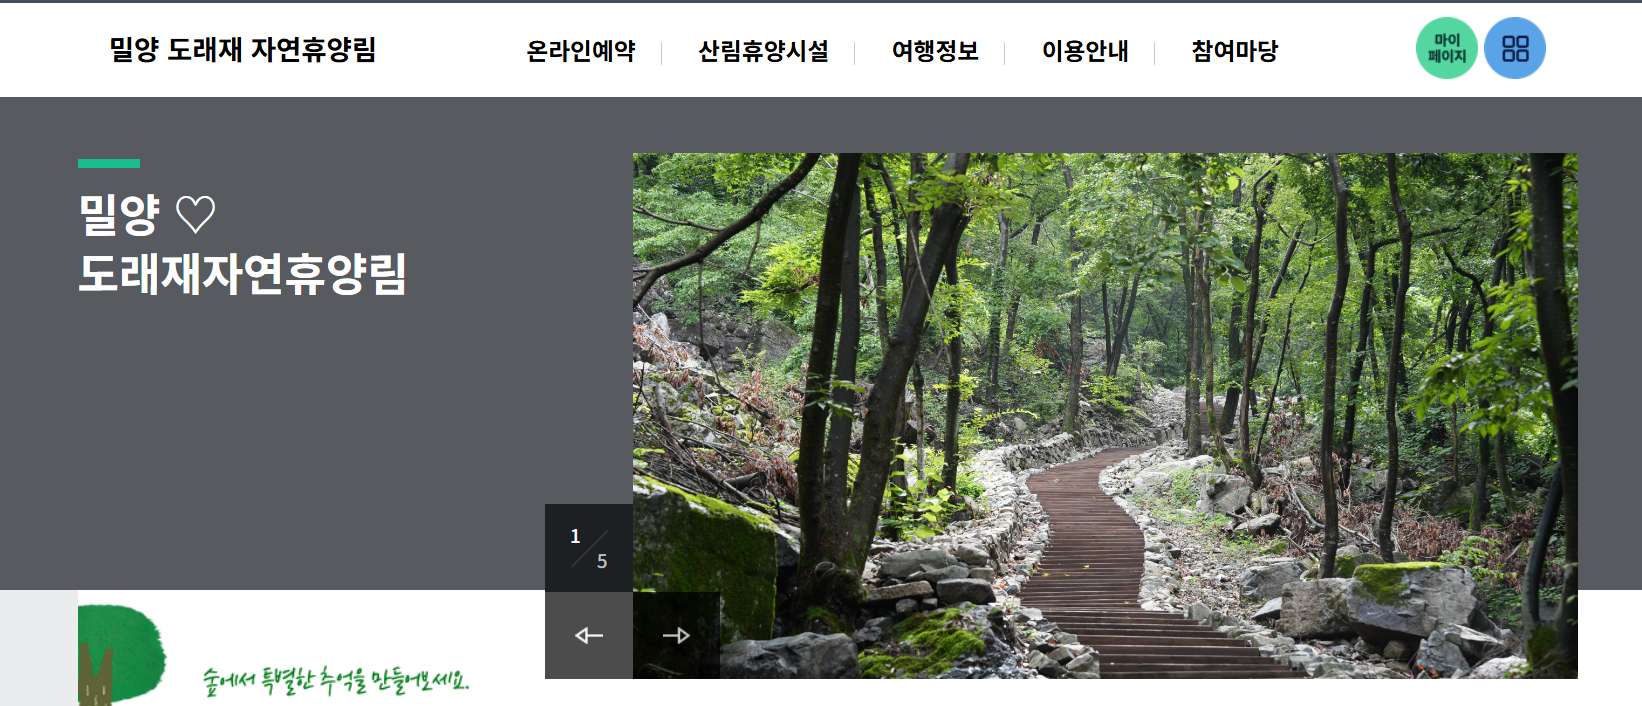Show previous slide with left arrow
The height and width of the screenshot is (706, 1642).
(x=589, y=635)
